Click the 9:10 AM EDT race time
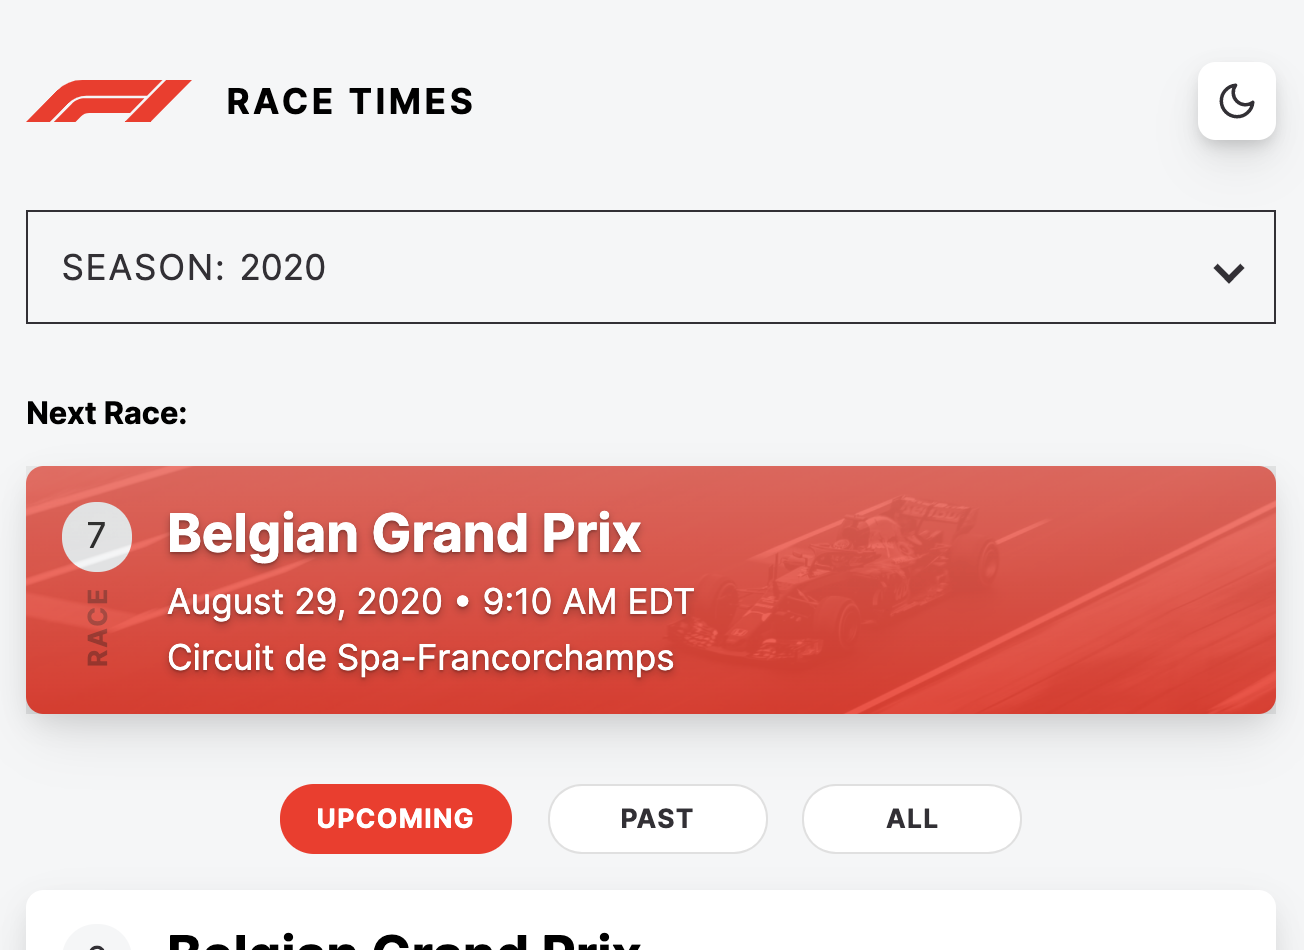1304x950 pixels. pos(588,602)
